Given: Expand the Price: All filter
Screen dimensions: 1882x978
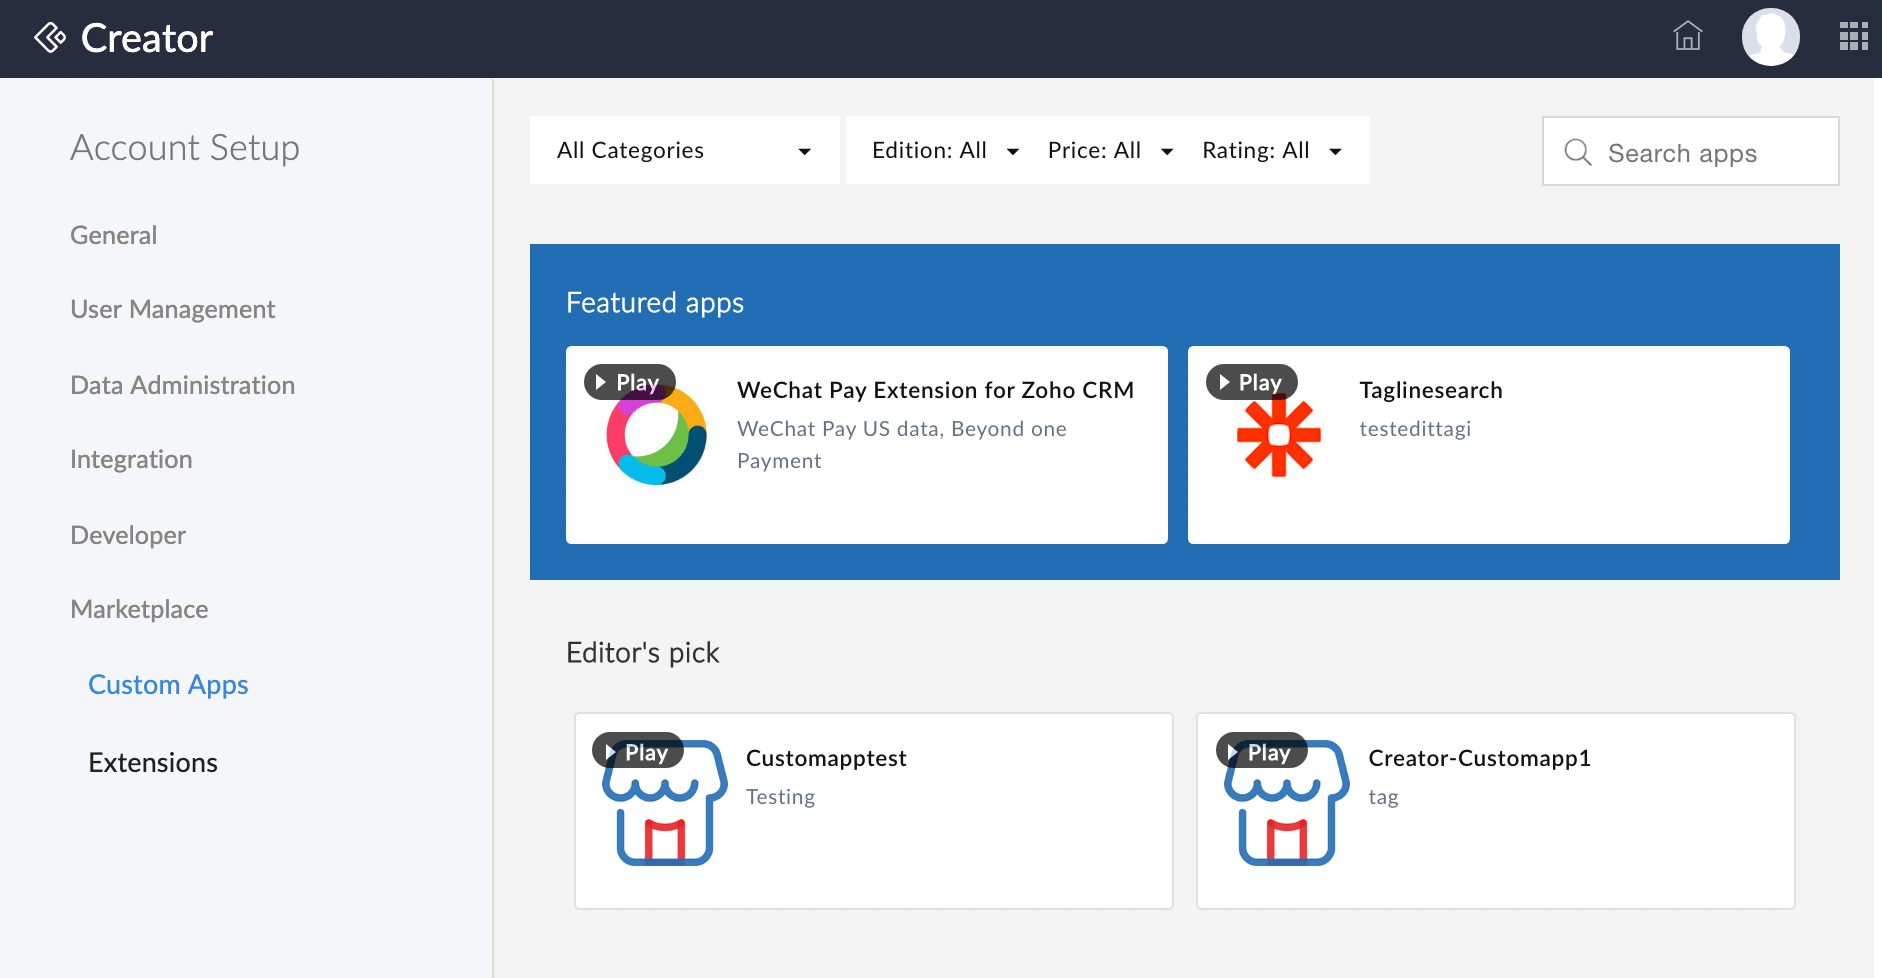Looking at the screenshot, I should click(x=1110, y=150).
